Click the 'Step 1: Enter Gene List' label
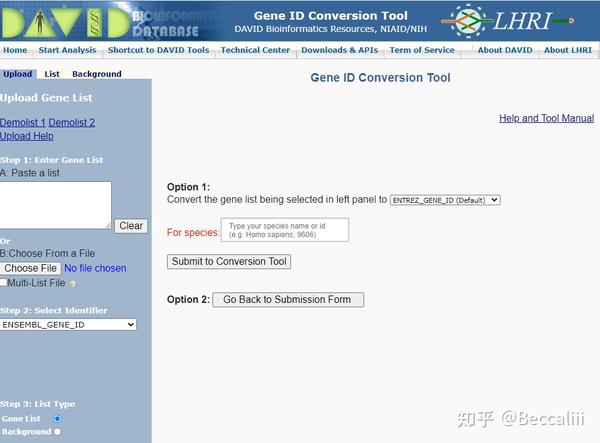The image size is (600, 443). [x=52, y=160]
